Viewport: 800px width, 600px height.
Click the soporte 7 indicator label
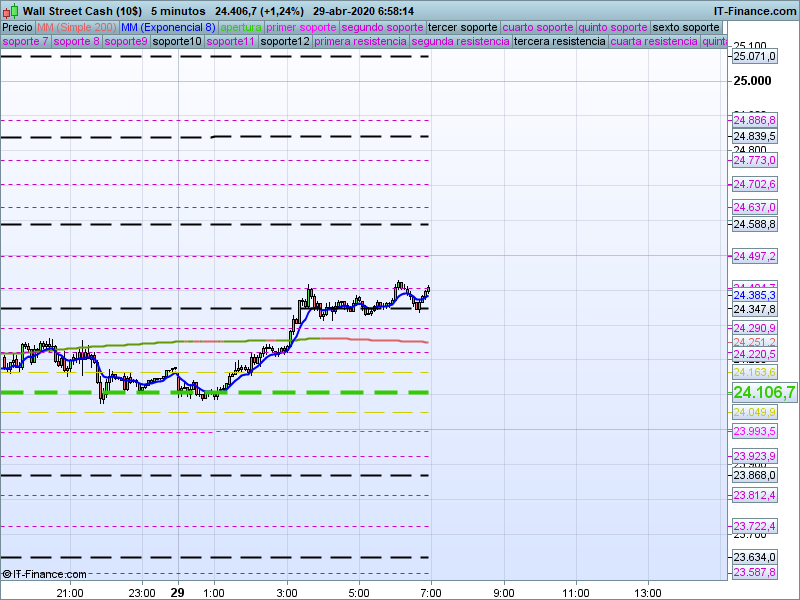[26, 41]
